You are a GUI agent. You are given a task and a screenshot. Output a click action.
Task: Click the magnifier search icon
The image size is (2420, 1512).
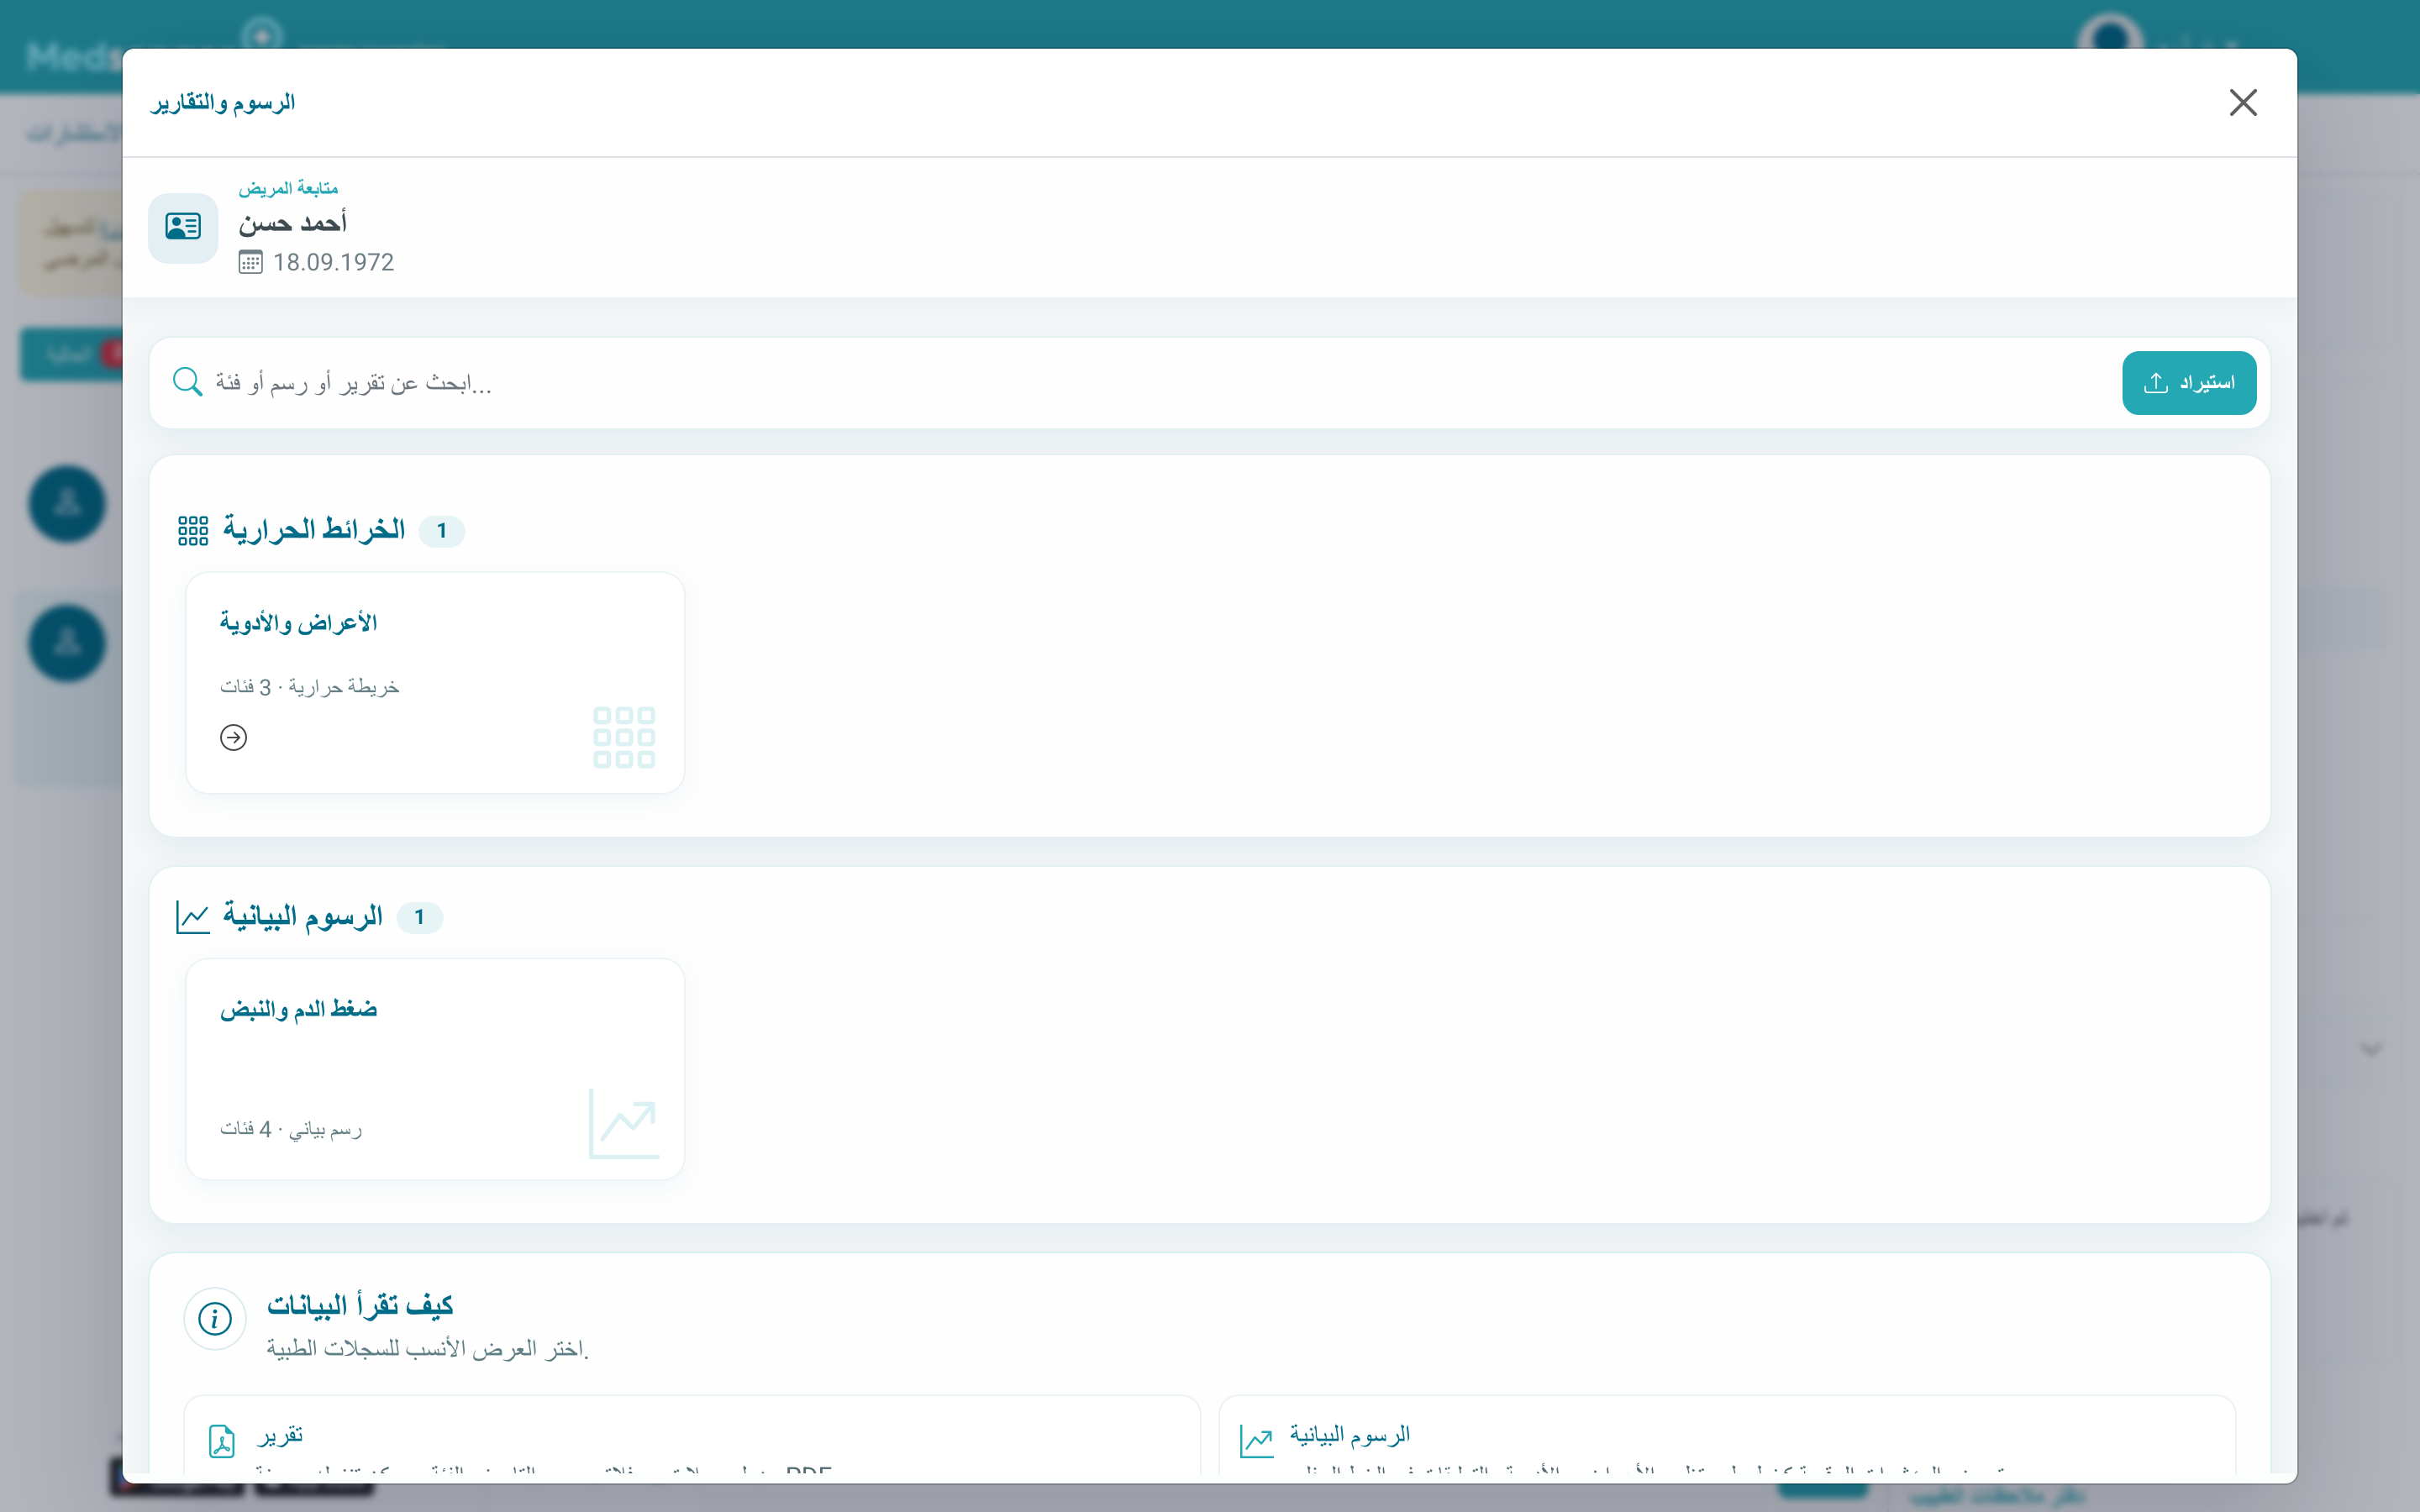(187, 381)
